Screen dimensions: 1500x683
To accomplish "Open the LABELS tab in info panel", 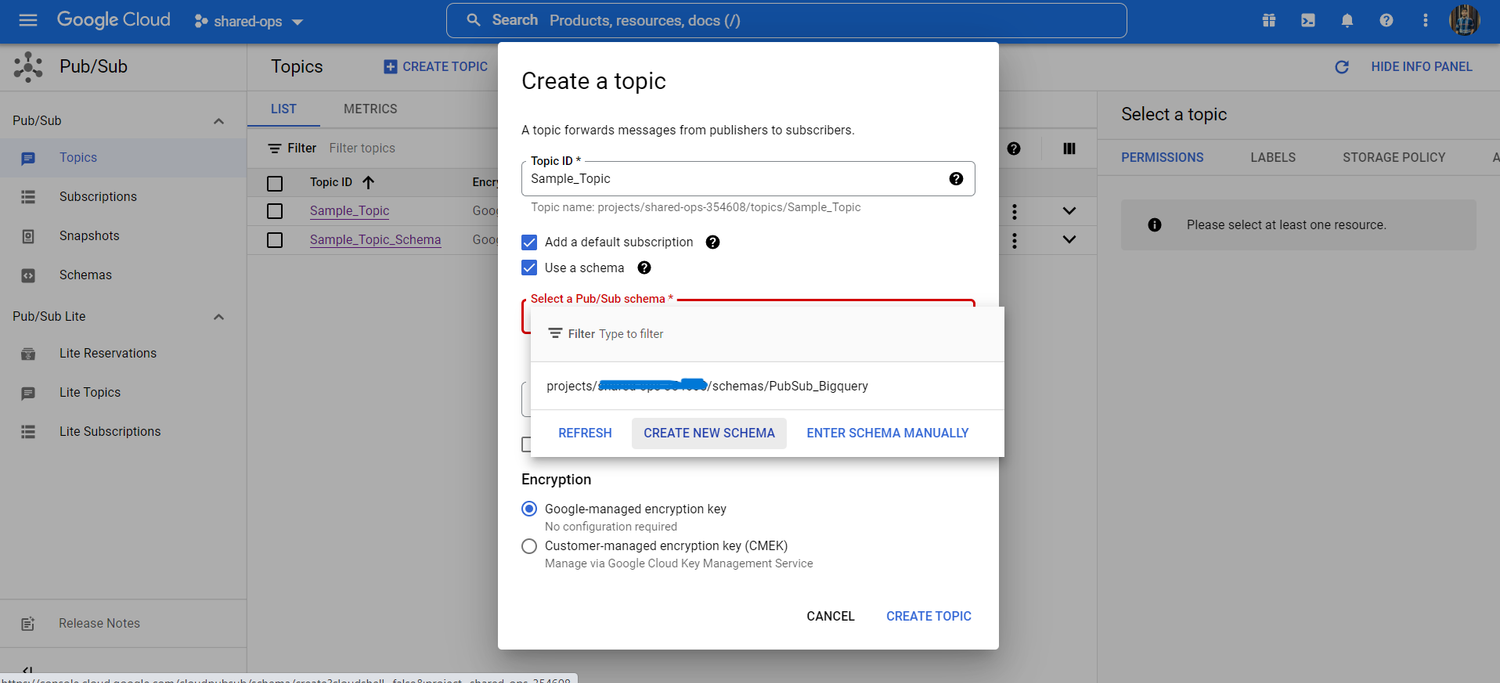I will [x=1272, y=157].
